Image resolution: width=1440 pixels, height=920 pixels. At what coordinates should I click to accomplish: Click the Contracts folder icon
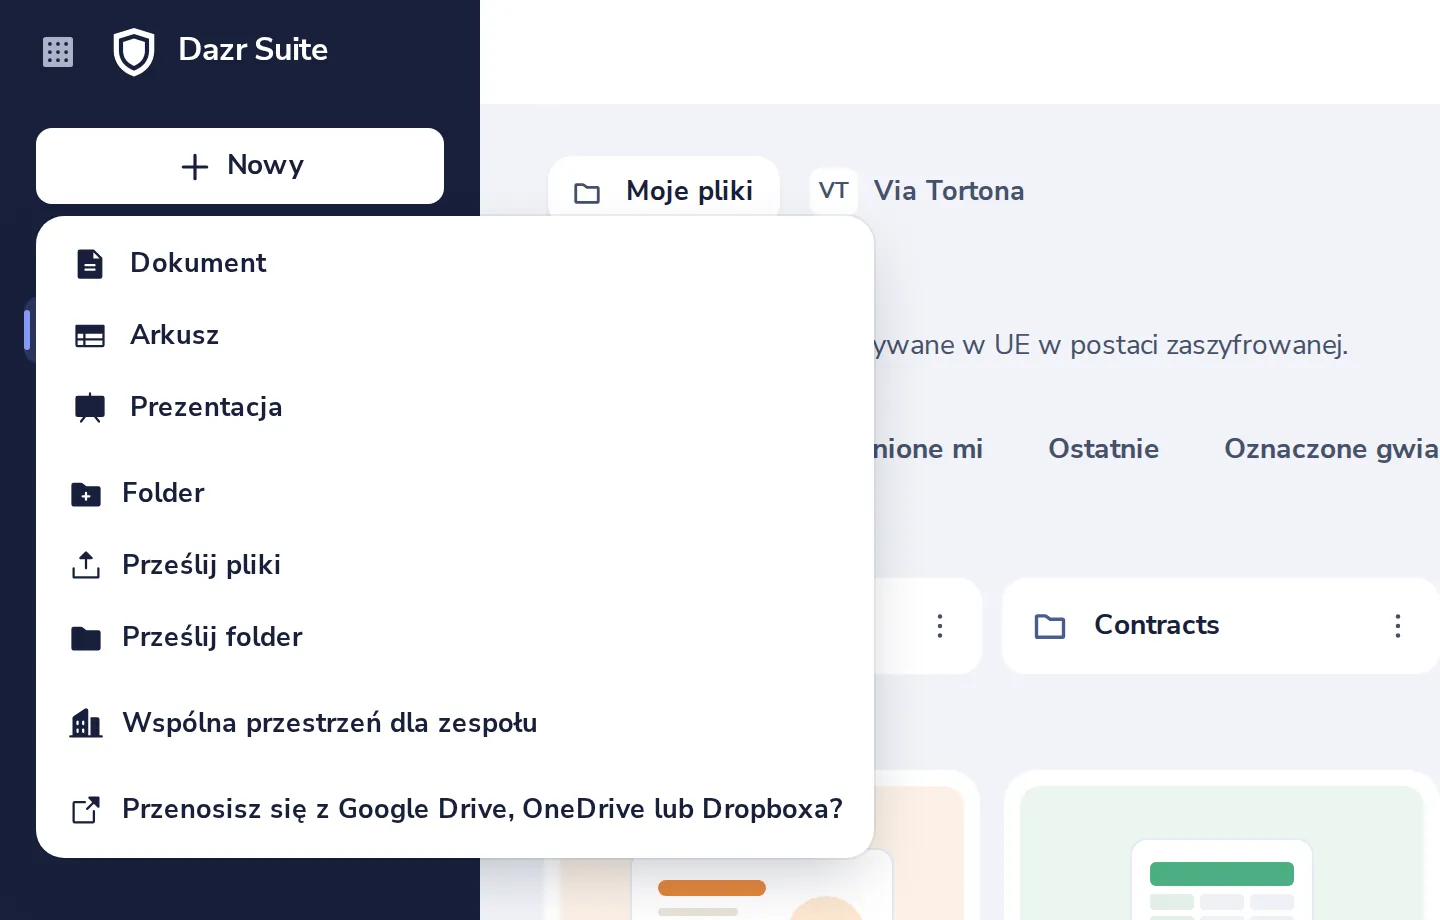pyautogui.click(x=1050, y=626)
